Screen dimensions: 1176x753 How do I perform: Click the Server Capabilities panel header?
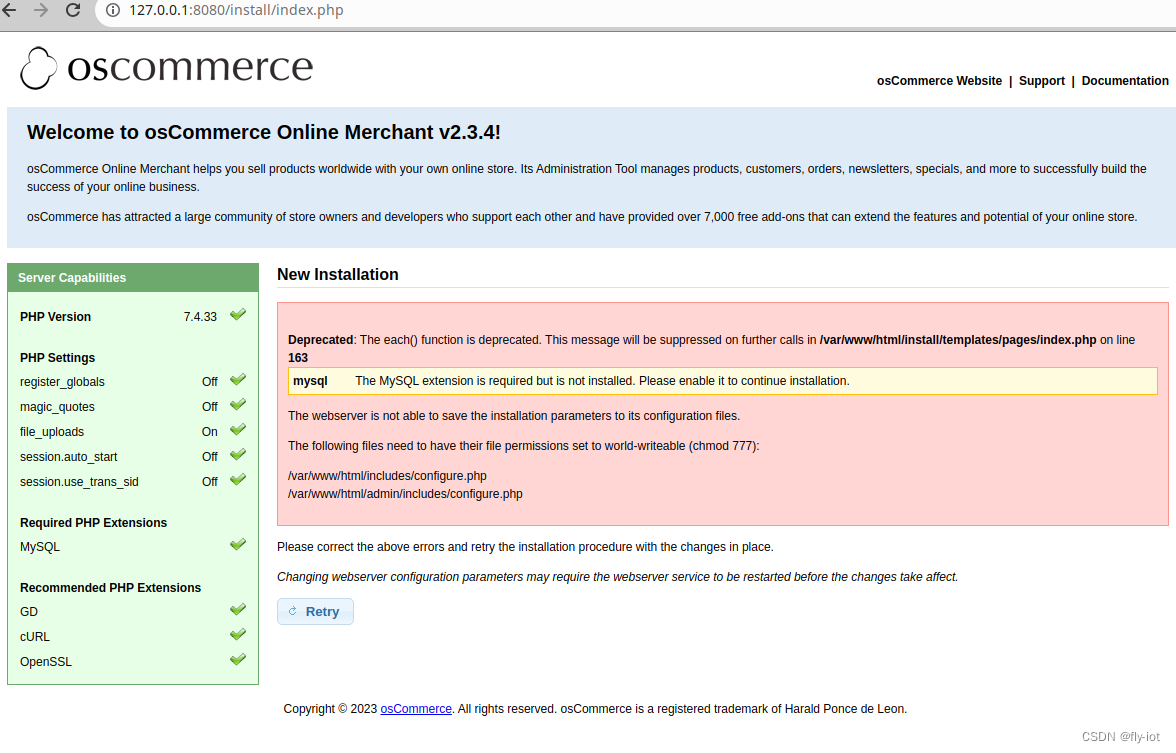(133, 278)
